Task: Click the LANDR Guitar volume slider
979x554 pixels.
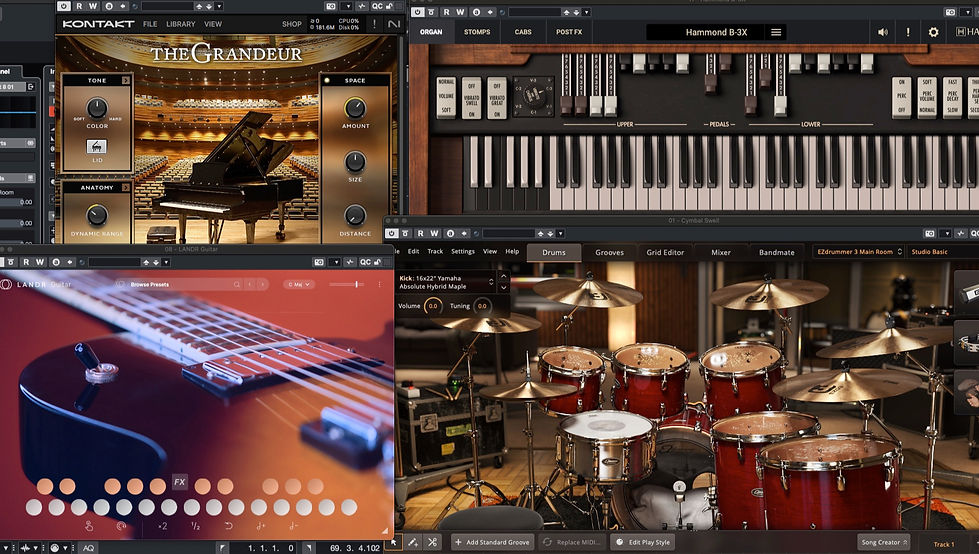Action: point(347,284)
